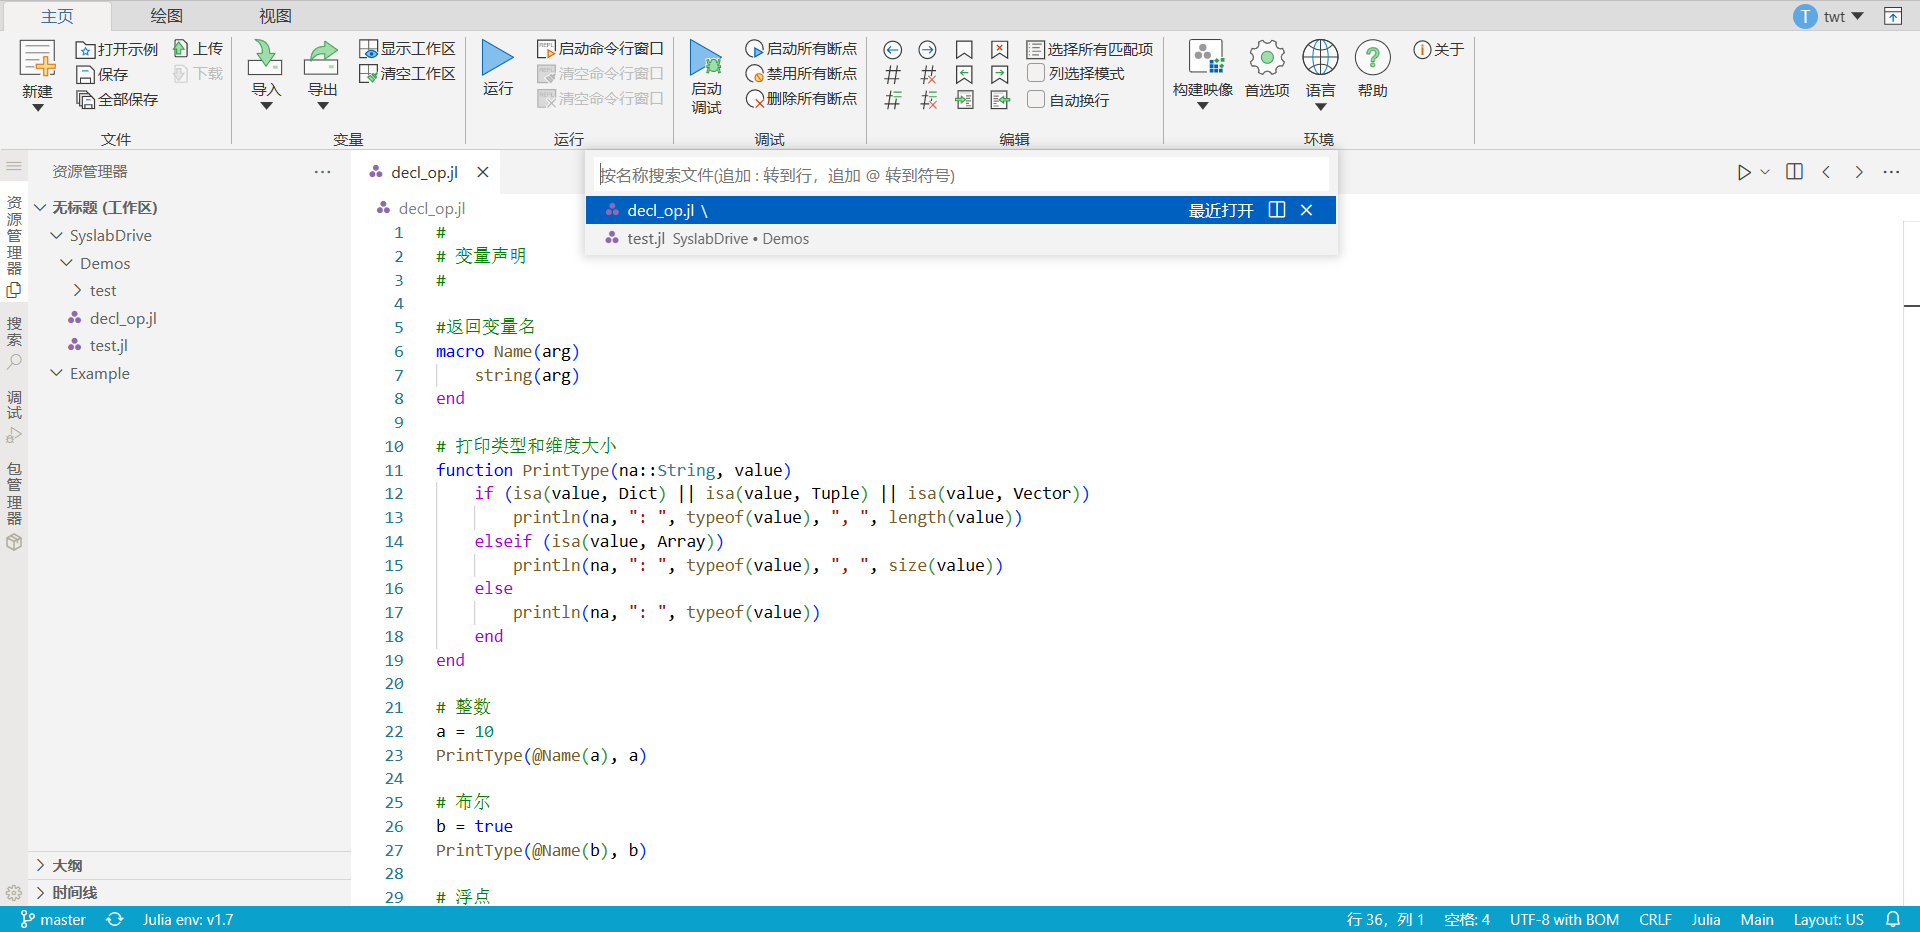Click 启动命令行窗口 button
The height and width of the screenshot is (932, 1920).
[600, 48]
